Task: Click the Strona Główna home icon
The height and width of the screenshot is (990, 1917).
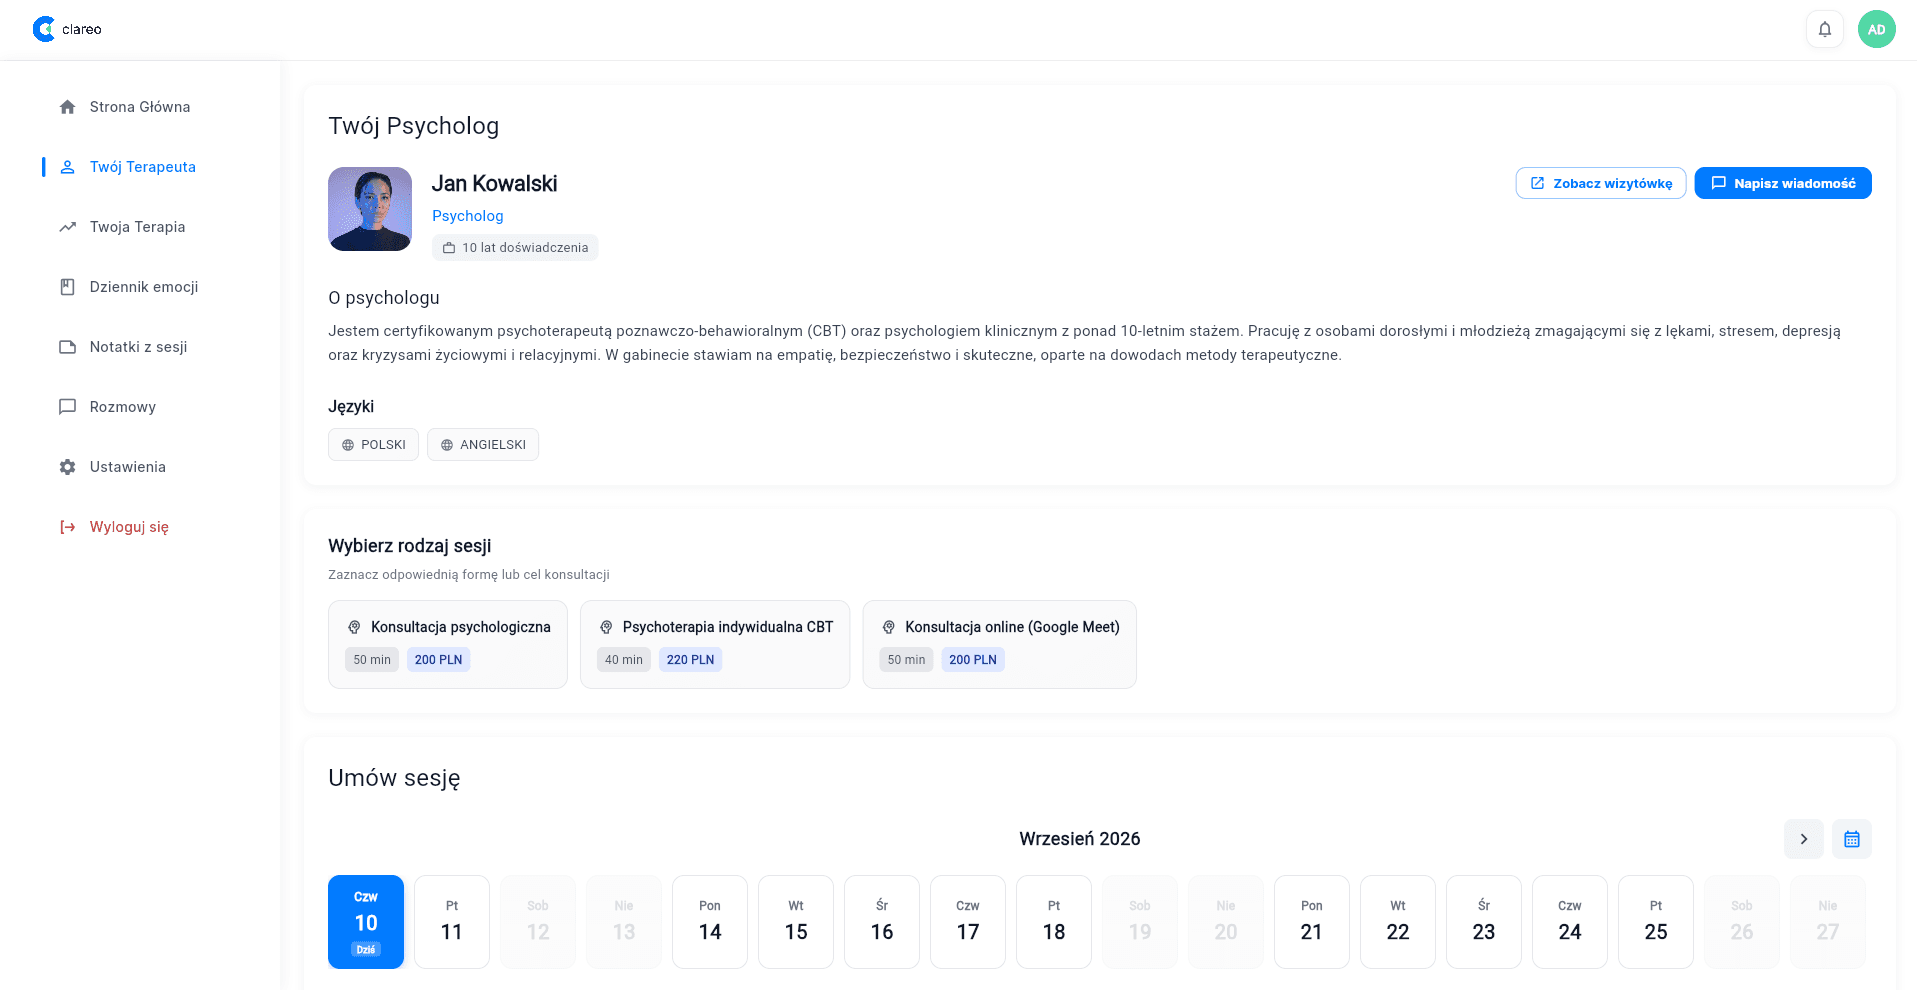Action: pyautogui.click(x=67, y=107)
